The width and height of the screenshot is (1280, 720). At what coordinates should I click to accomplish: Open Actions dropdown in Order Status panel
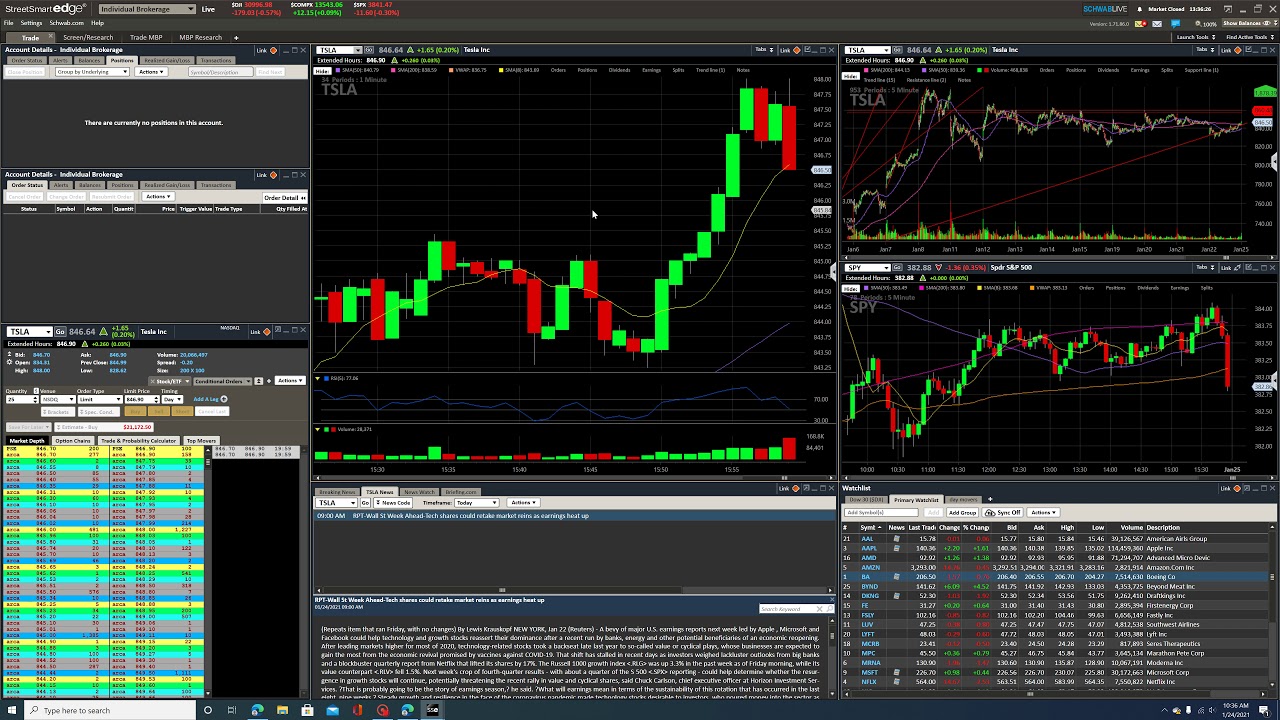point(158,197)
